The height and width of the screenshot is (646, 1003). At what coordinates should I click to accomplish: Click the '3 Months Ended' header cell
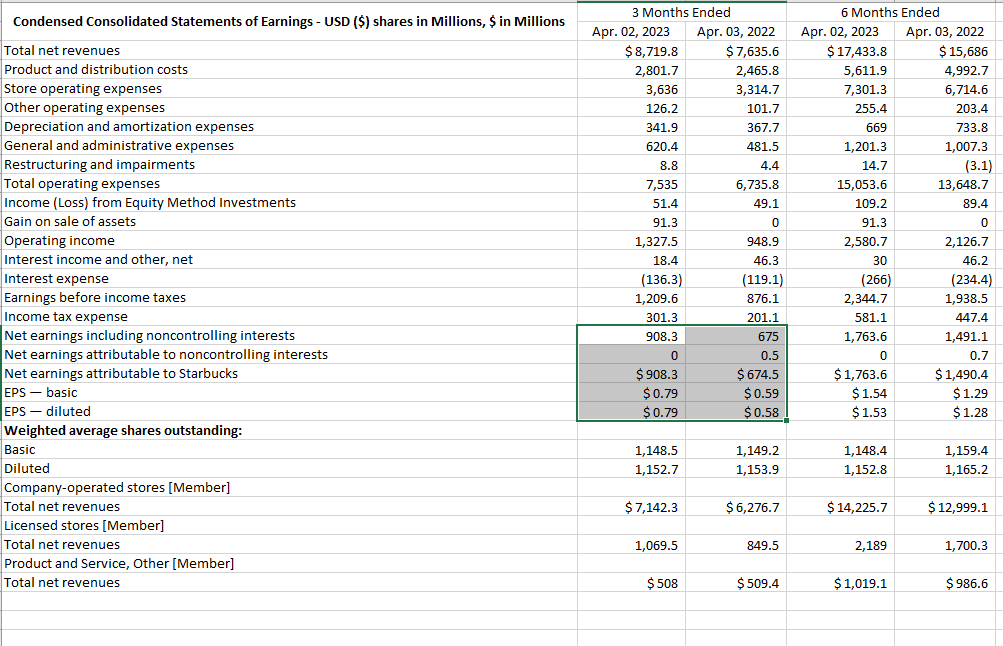(x=681, y=12)
